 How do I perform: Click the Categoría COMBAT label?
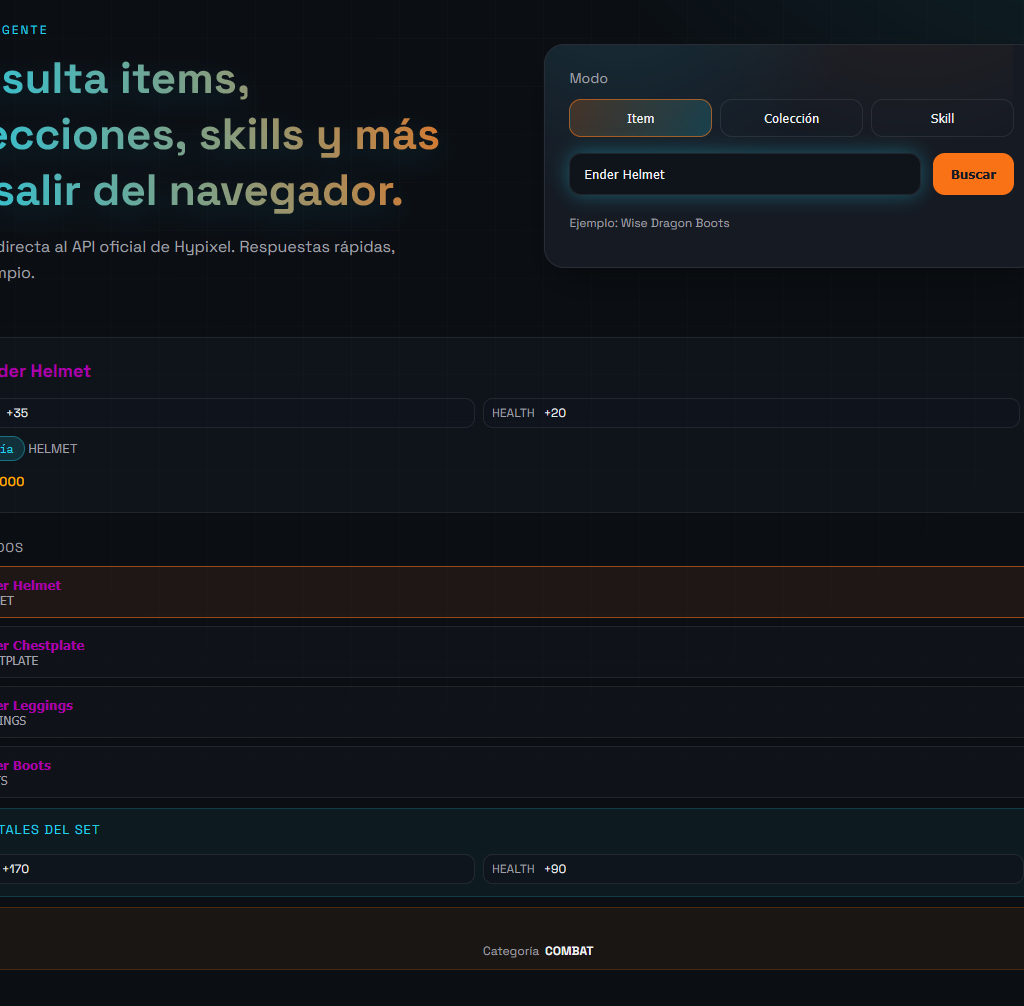coord(538,951)
